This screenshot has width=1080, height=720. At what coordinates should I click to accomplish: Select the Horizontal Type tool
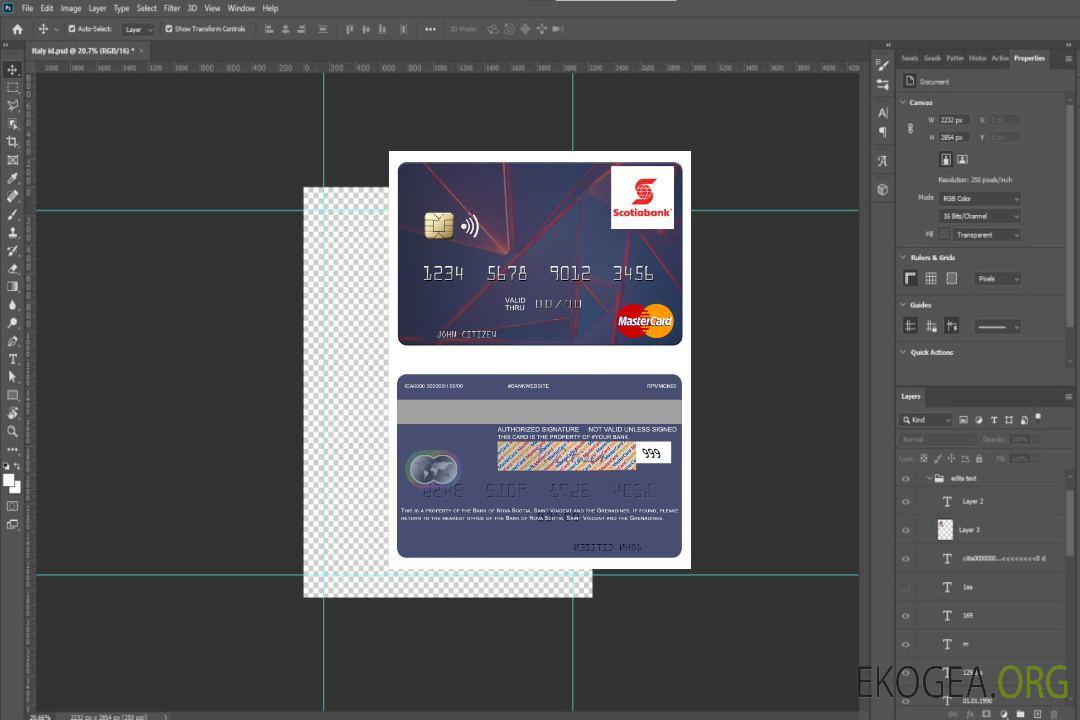click(12, 359)
